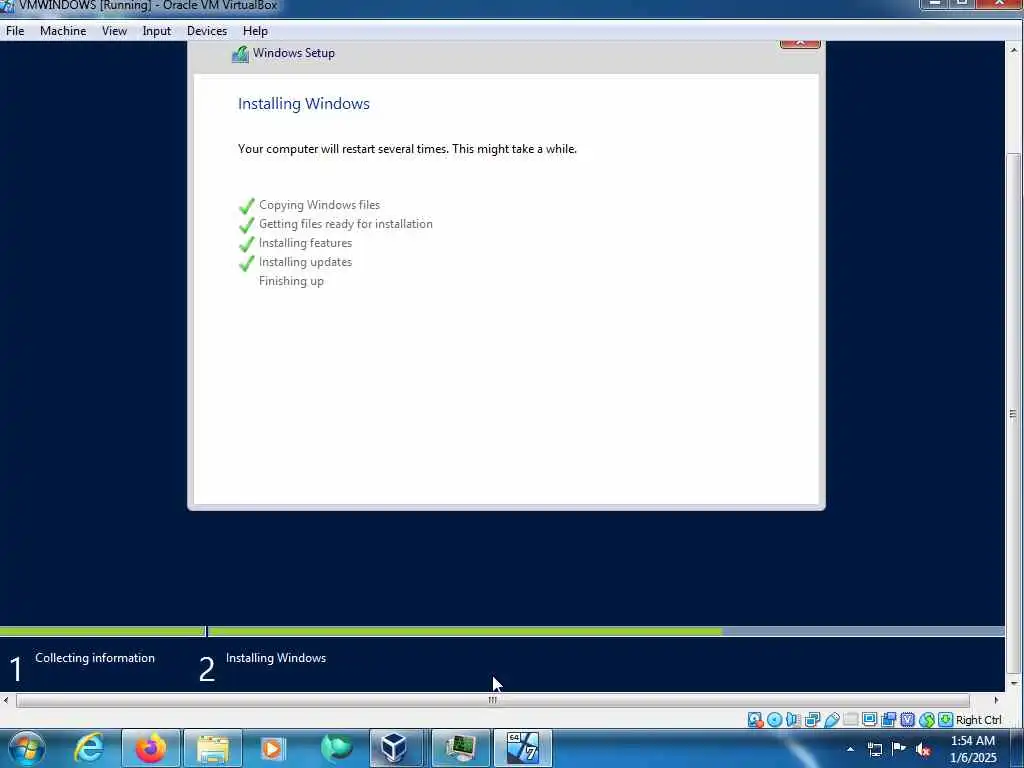Open the Windows Start menu orb
Viewport: 1024px width, 768px height.
[x=27, y=748]
